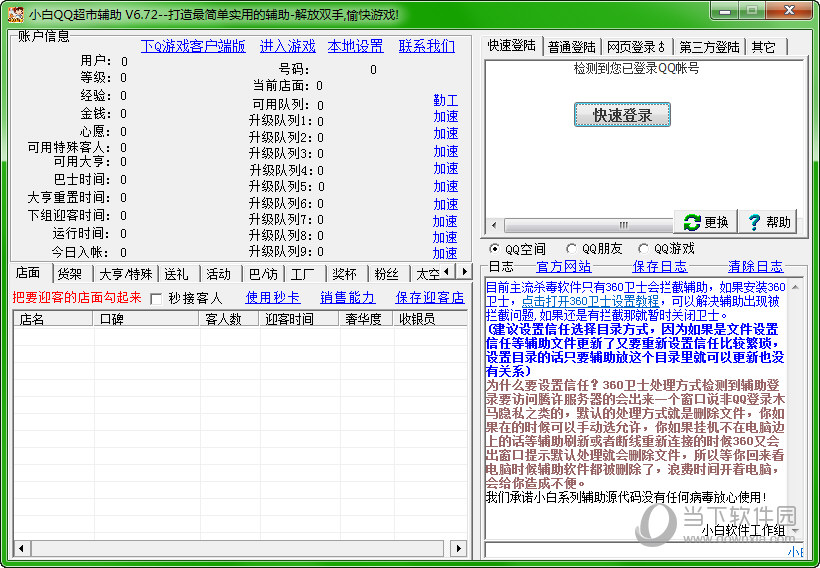This screenshot has height=568, width=820.
Task: Select the 店面 tab
Action: pyautogui.click(x=29, y=272)
